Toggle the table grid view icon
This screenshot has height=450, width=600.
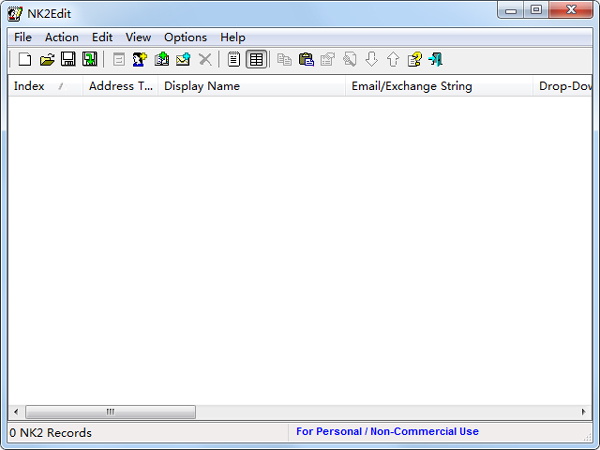tap(256, 60)
